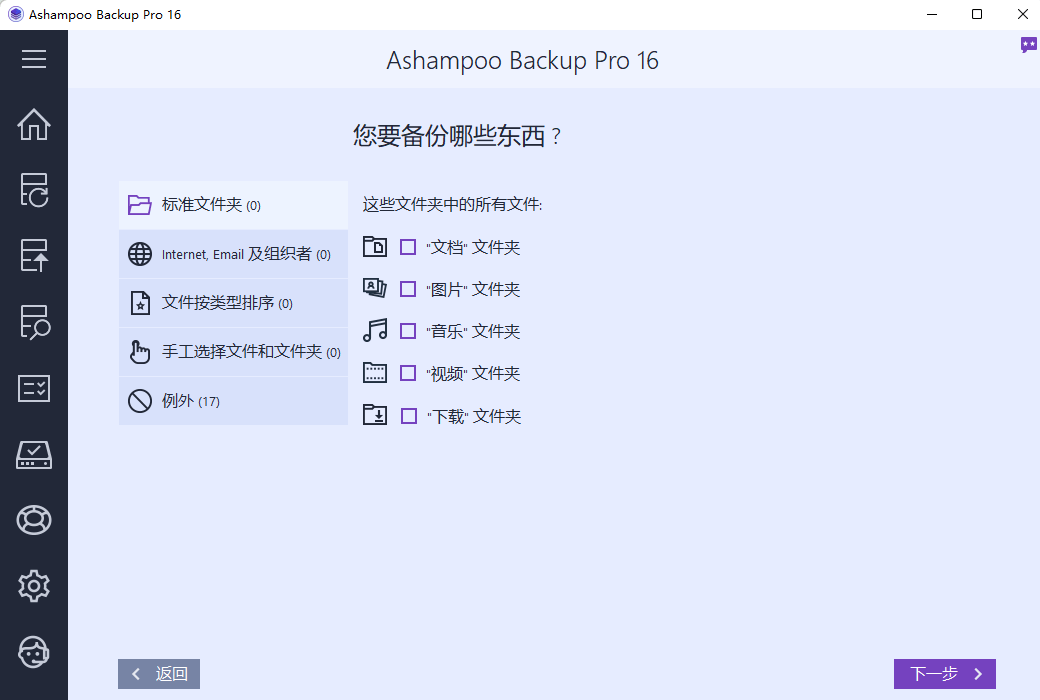This screenshot has height=700, width=1040.
Task: Go to the Home sidebar icon
Action: pos(34,124)
